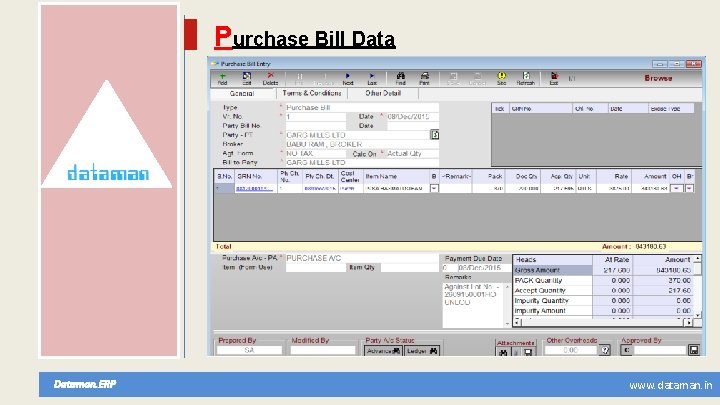
Task: Click the Delete toolbar icon
Action: [270, 79]
